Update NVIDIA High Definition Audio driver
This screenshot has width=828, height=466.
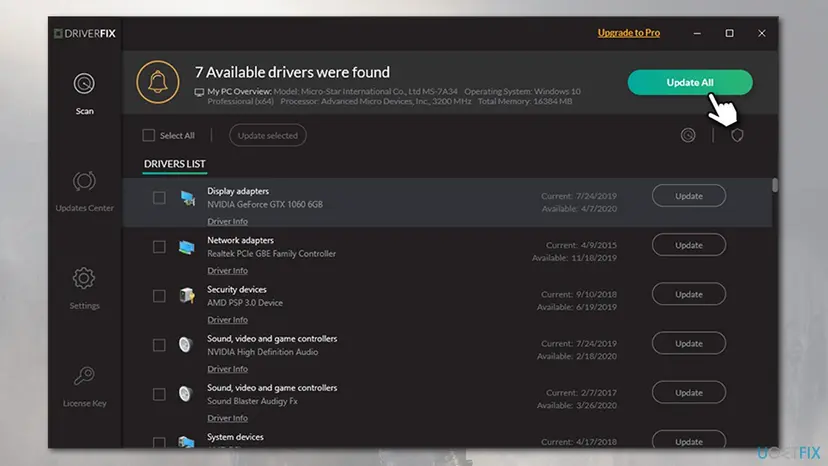point(689,343)
